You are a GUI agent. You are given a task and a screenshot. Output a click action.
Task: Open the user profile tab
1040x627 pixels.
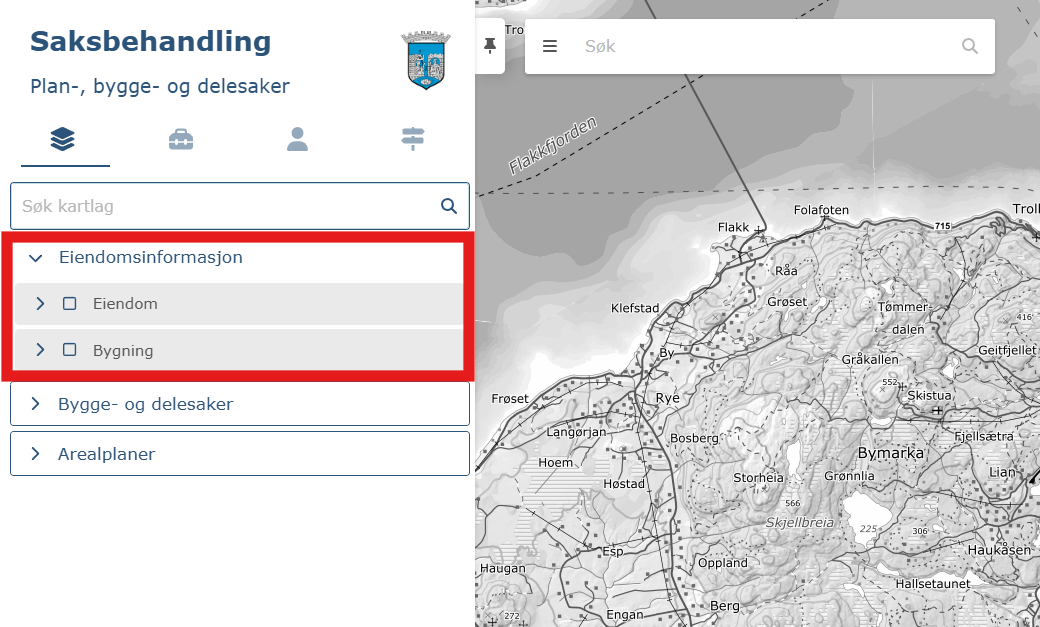click(x=297, y=139)
